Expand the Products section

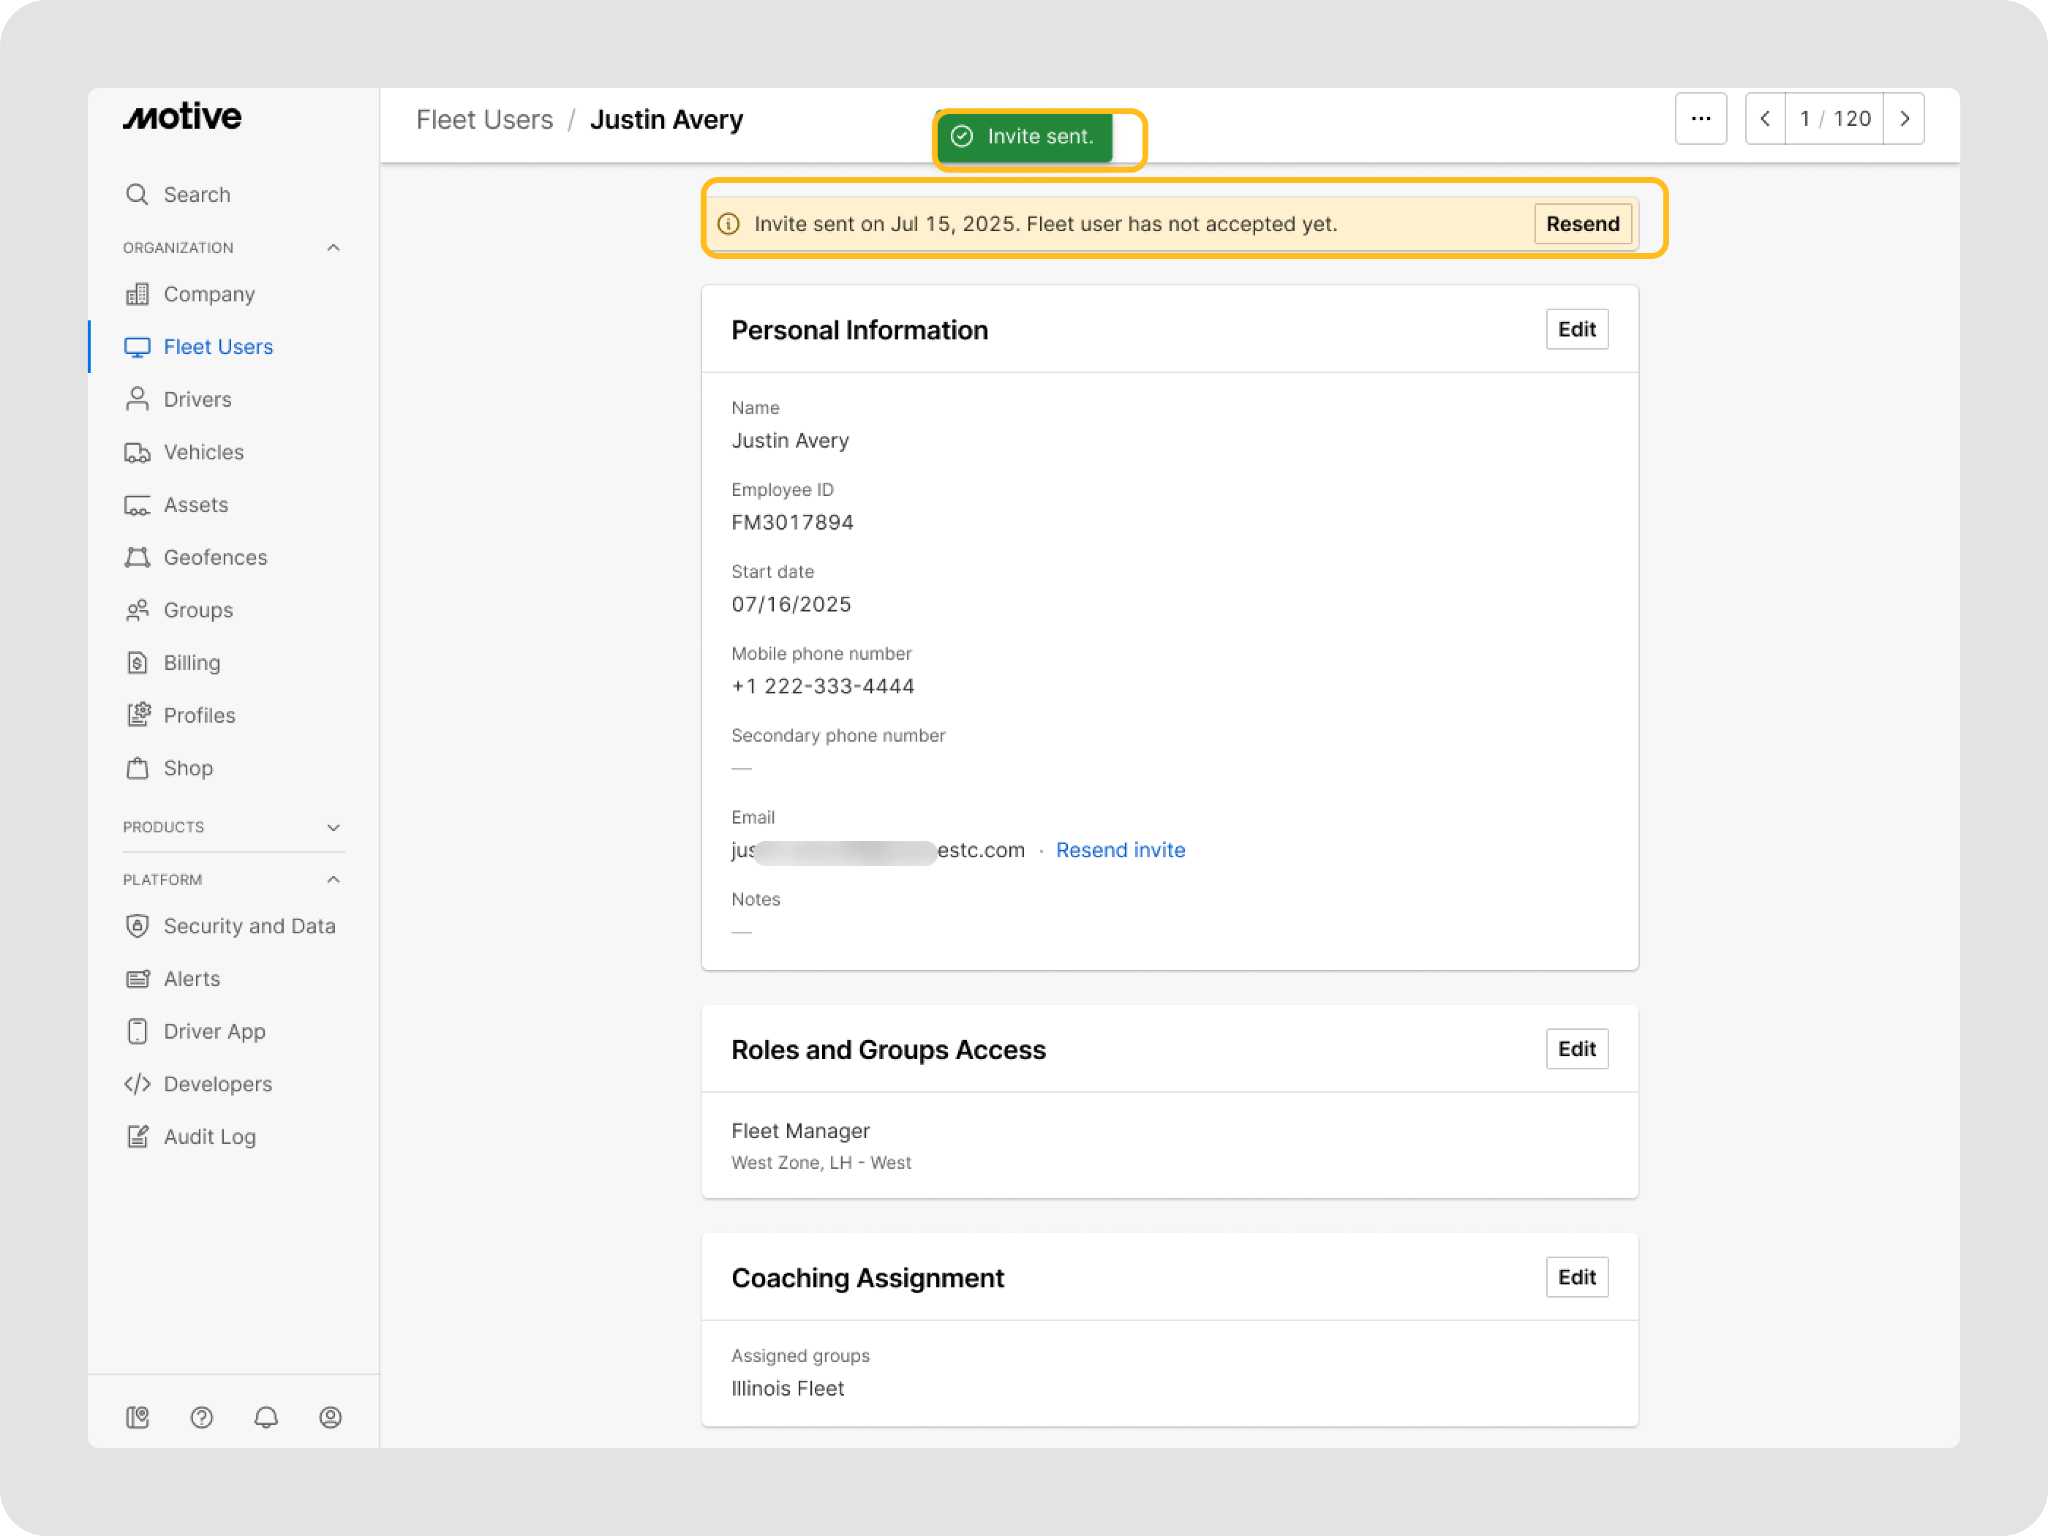[x=333, y=827]
